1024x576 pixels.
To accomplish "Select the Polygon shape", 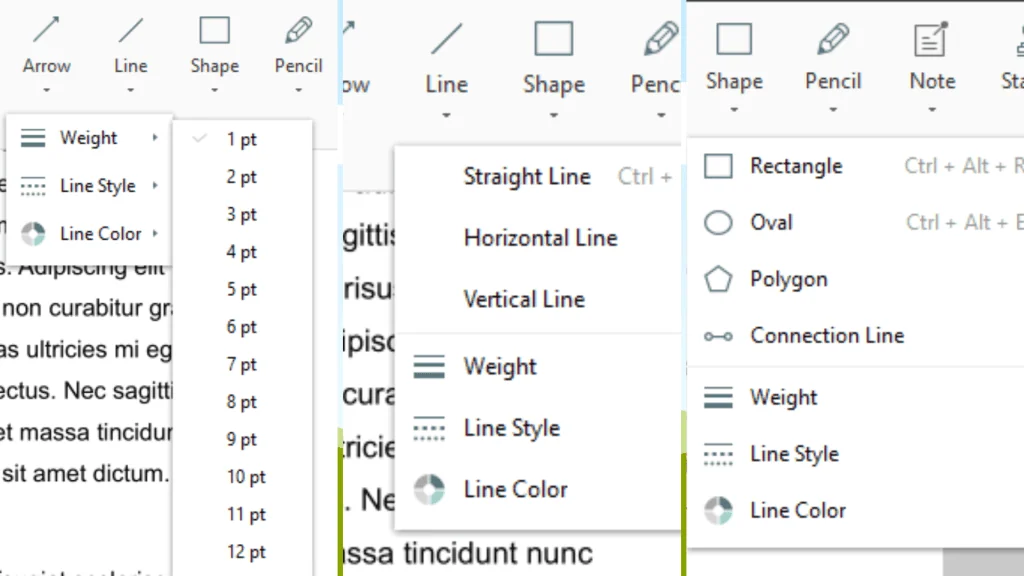I will tap(790, 279).
